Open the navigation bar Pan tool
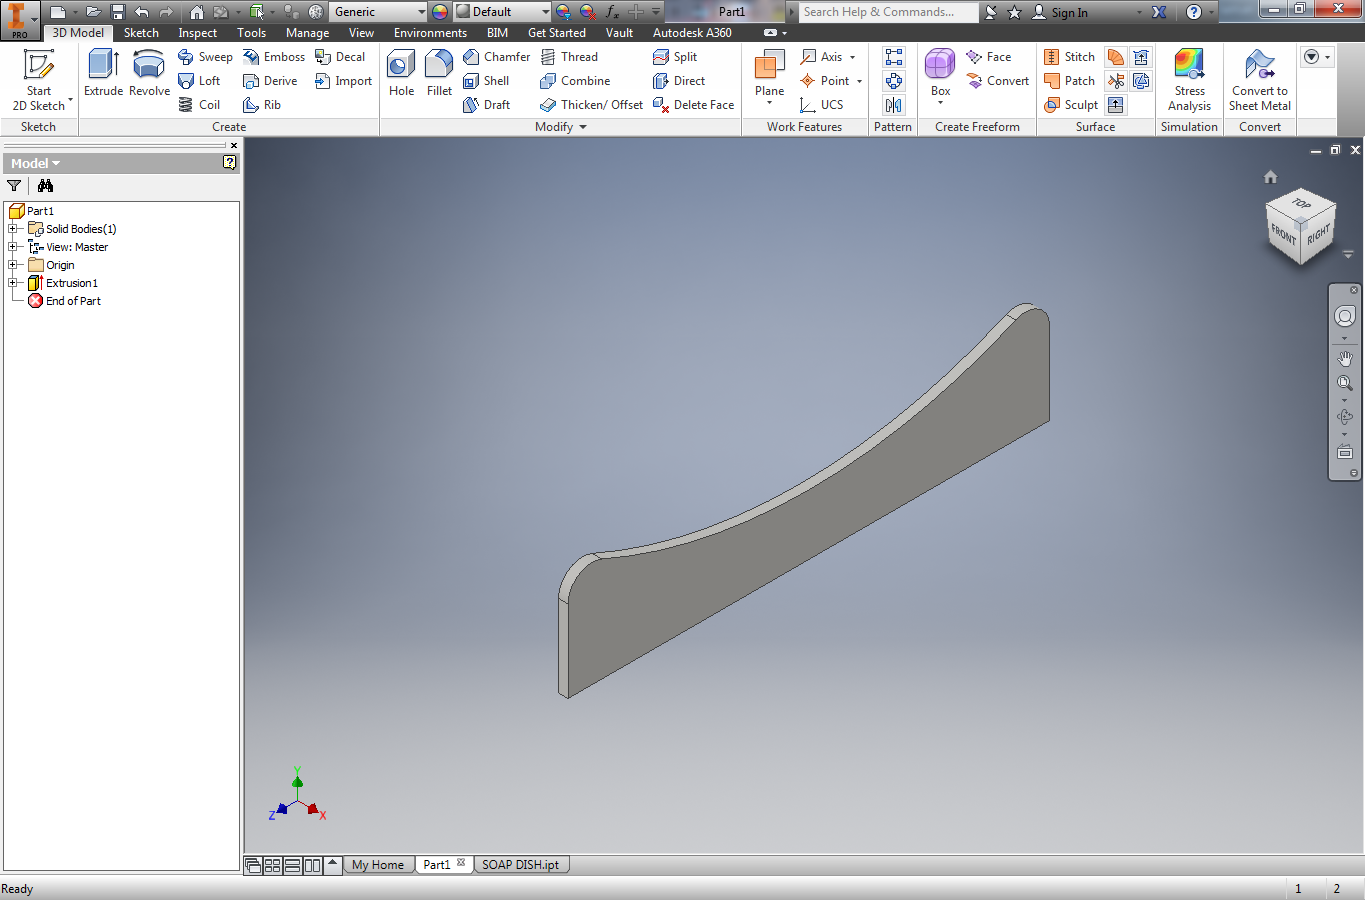The height and width of the screenshot is (900, 1365). tap(1345, 358)
